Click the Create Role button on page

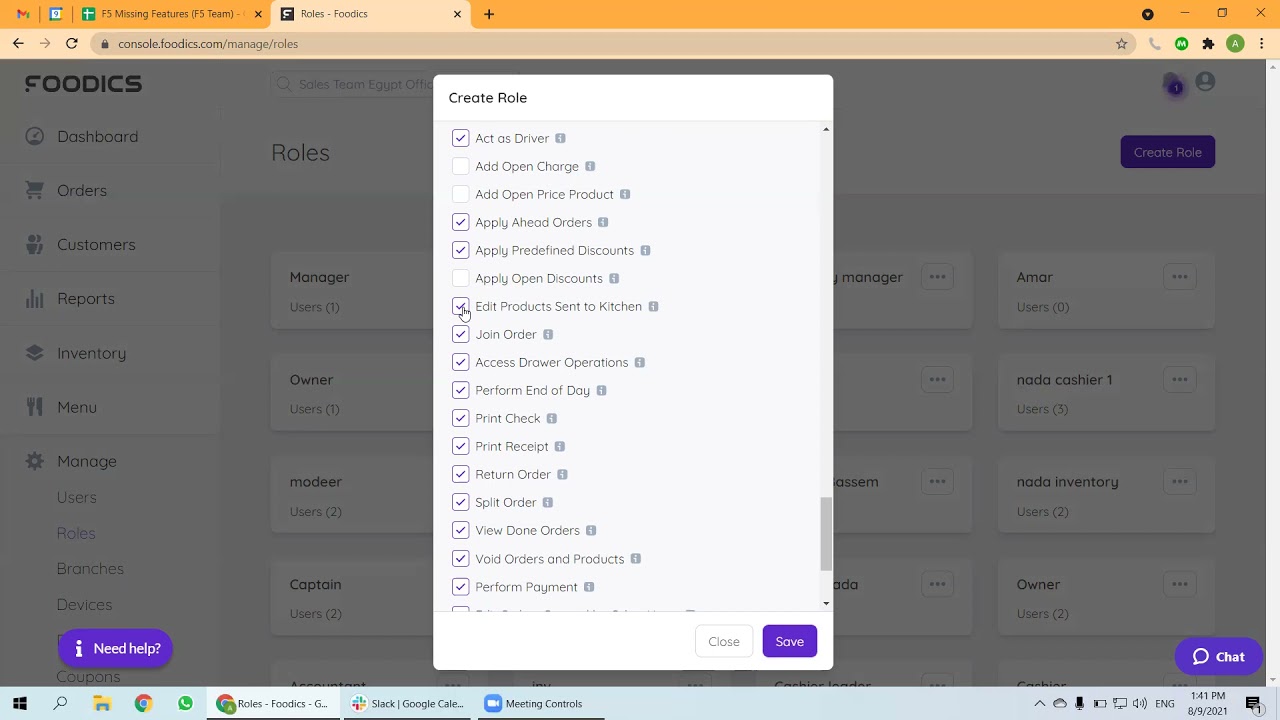pyautogui.click(x=1167, y=153)
